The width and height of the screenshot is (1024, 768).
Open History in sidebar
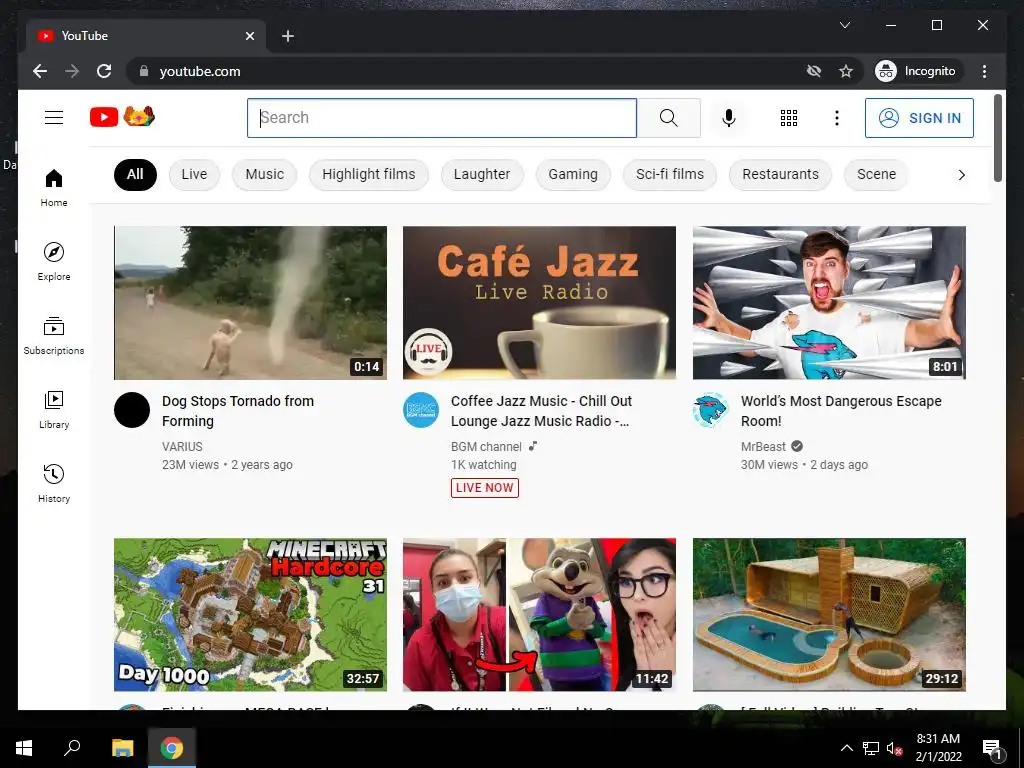54,483
